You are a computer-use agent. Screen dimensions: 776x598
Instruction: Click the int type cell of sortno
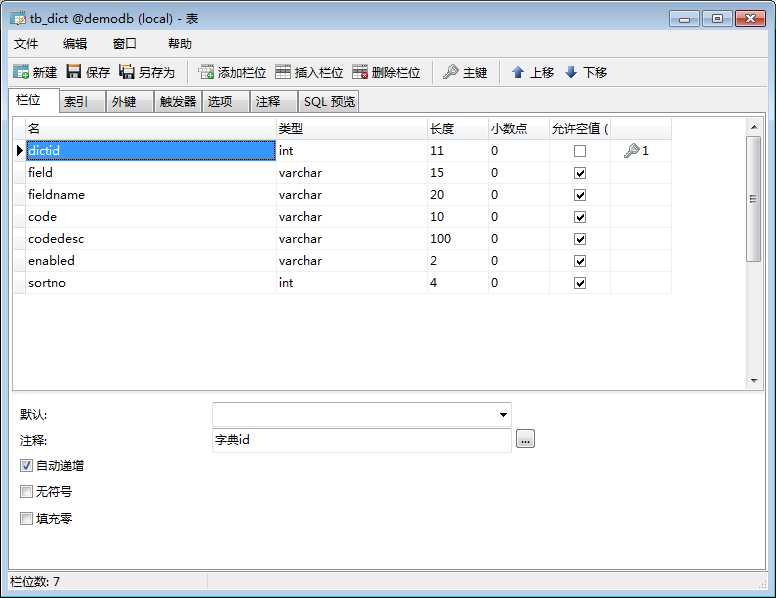351,283
